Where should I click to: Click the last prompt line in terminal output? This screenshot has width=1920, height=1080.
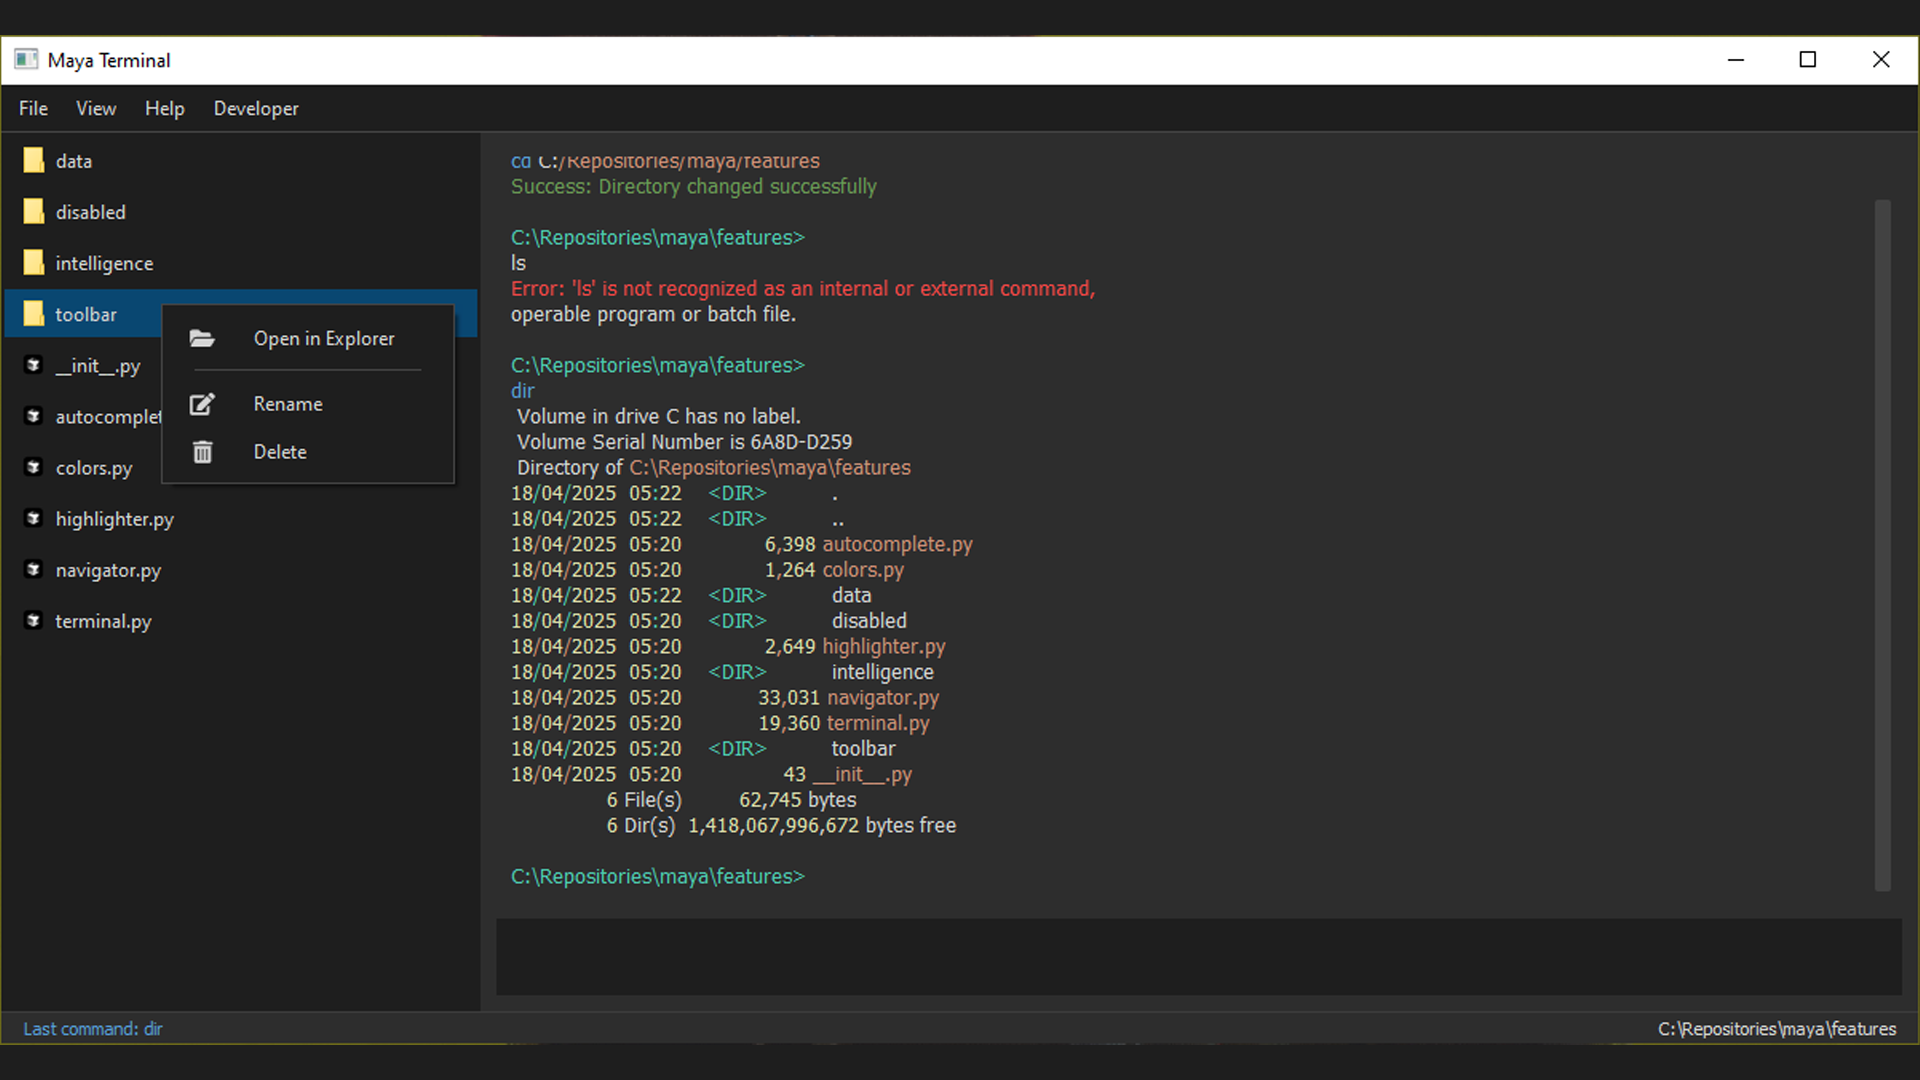(658, 877)
